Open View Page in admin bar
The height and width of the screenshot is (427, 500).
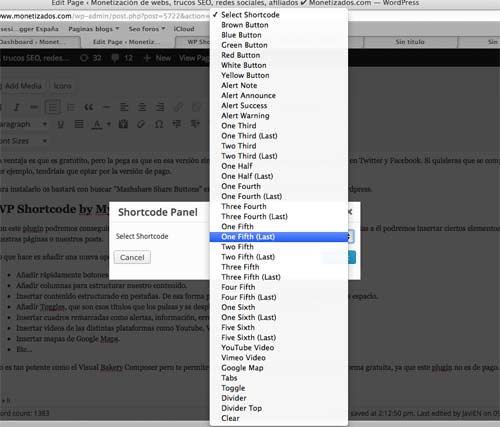tap(194, 58)
